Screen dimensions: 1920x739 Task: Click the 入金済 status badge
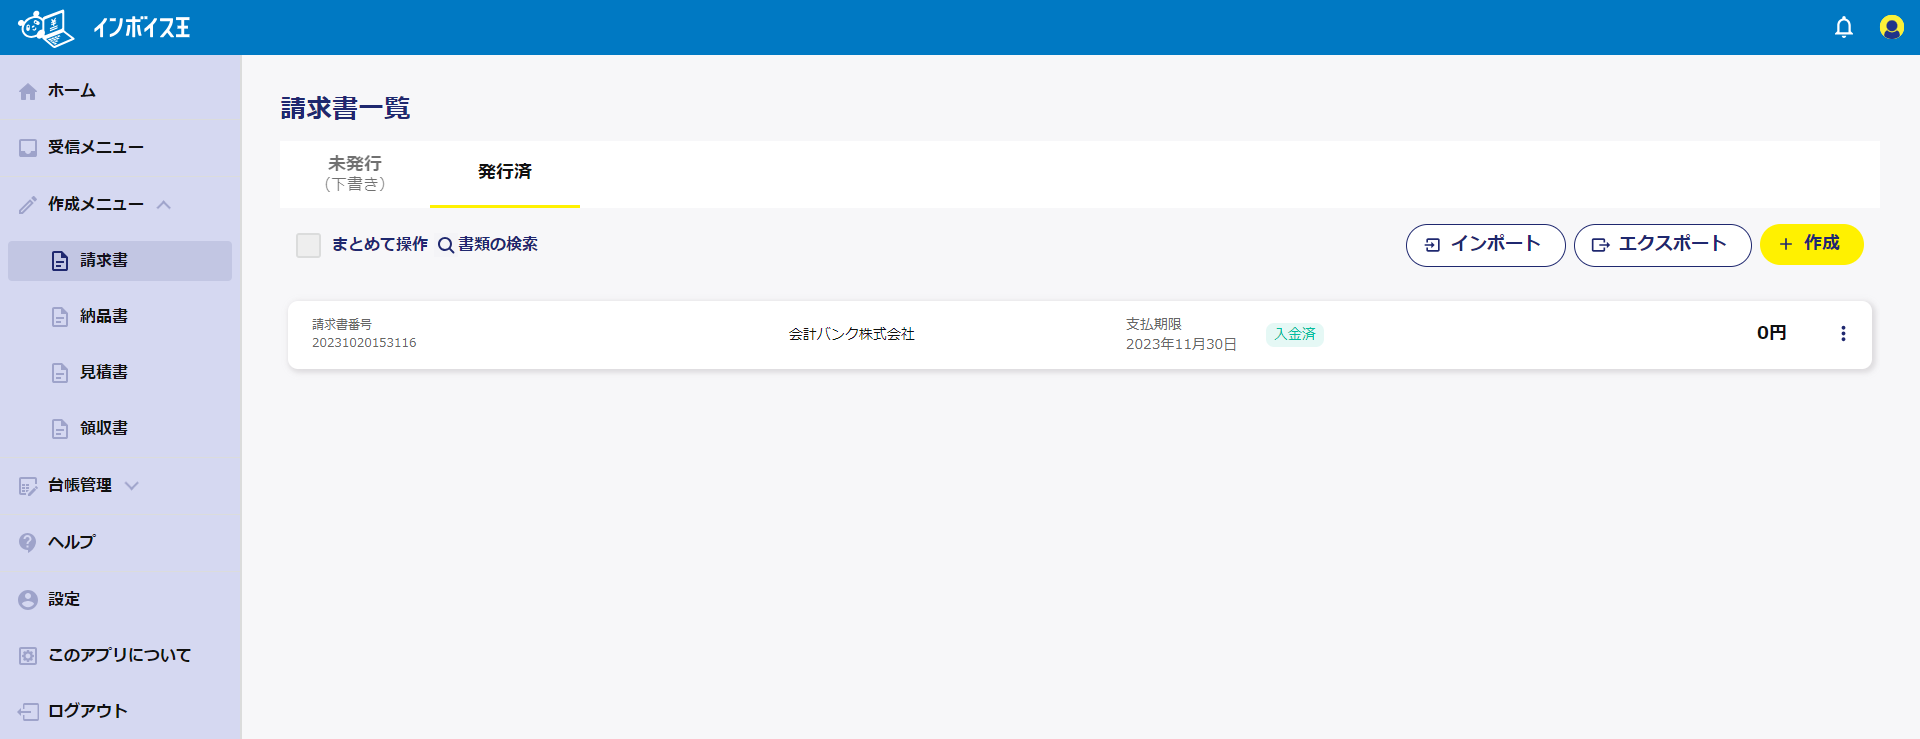1295,334
